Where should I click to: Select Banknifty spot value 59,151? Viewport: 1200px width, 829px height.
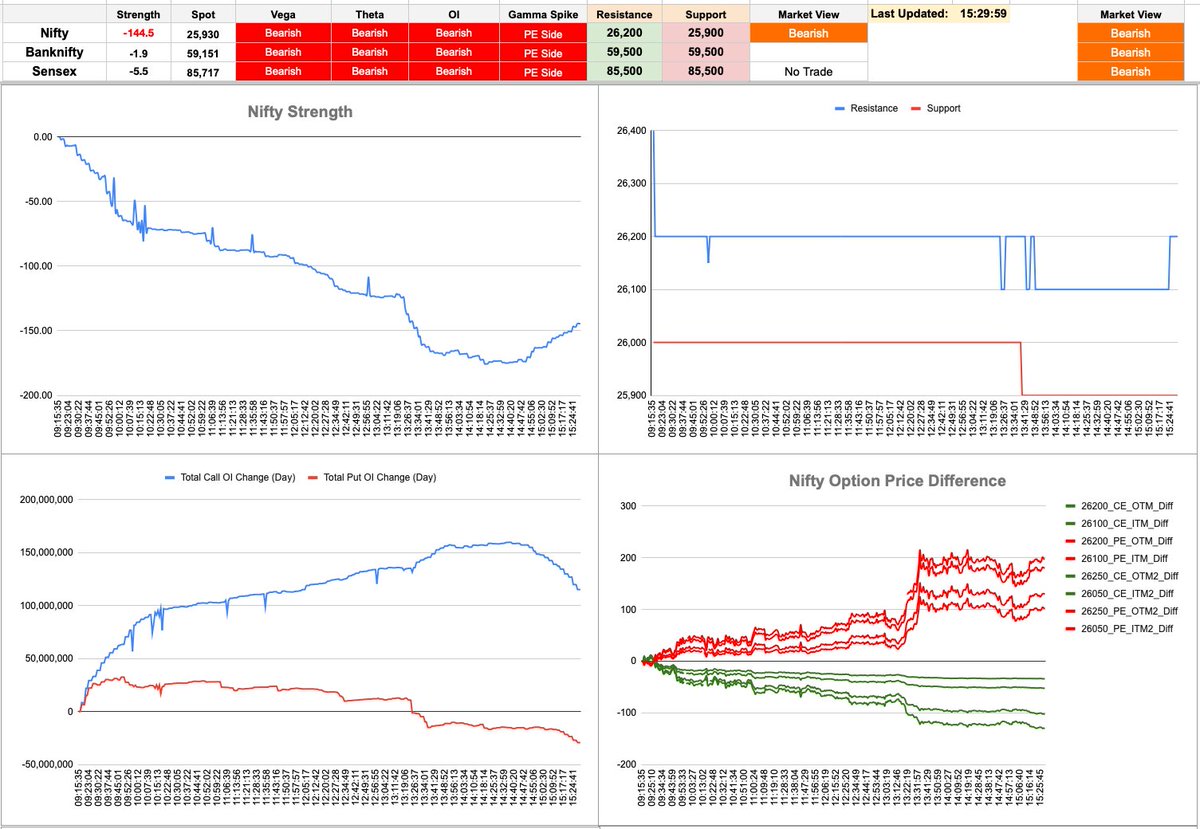tap(202, 52)
